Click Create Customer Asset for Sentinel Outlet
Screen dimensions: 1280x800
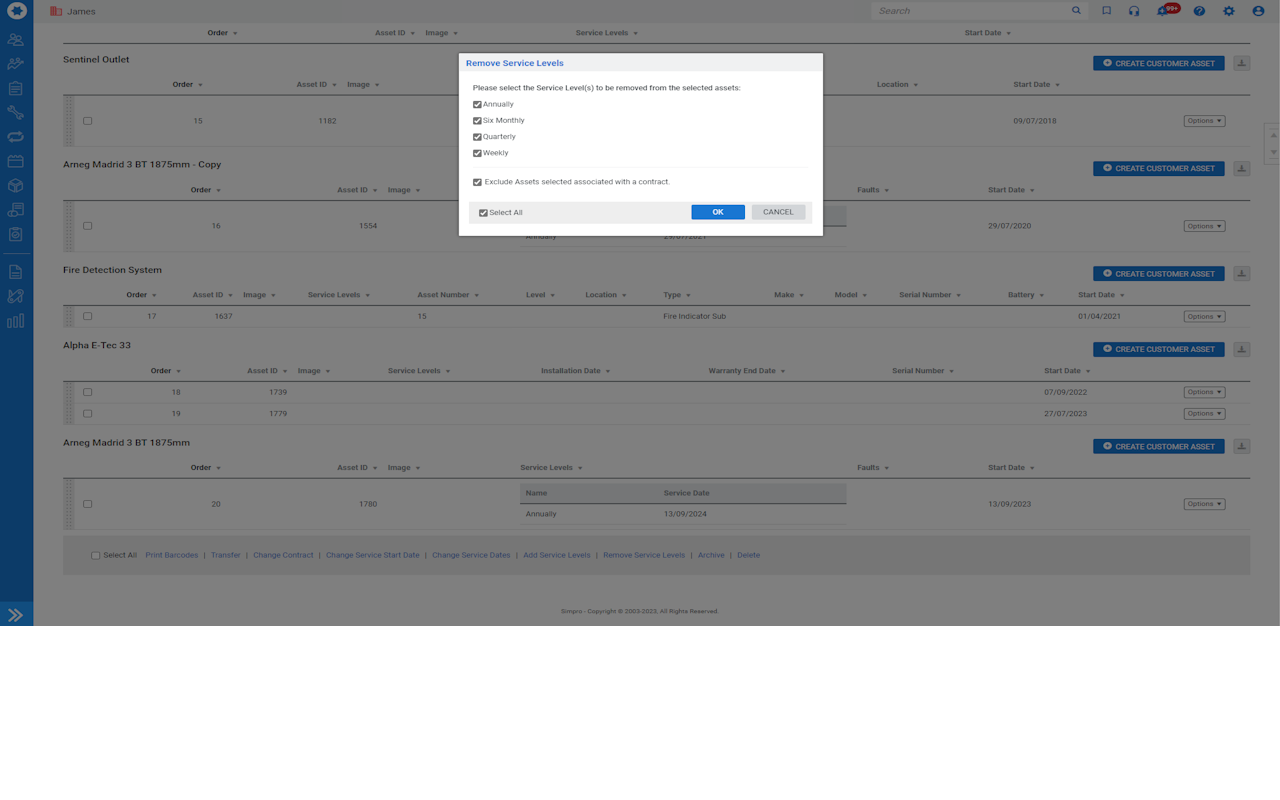click(1159, 63)
